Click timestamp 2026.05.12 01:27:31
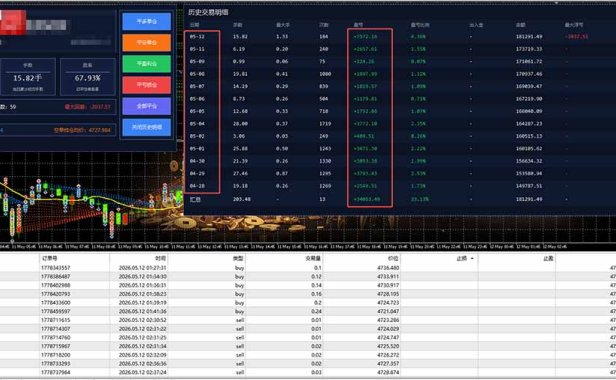The image size is (616, 380). tap(143, 268)
